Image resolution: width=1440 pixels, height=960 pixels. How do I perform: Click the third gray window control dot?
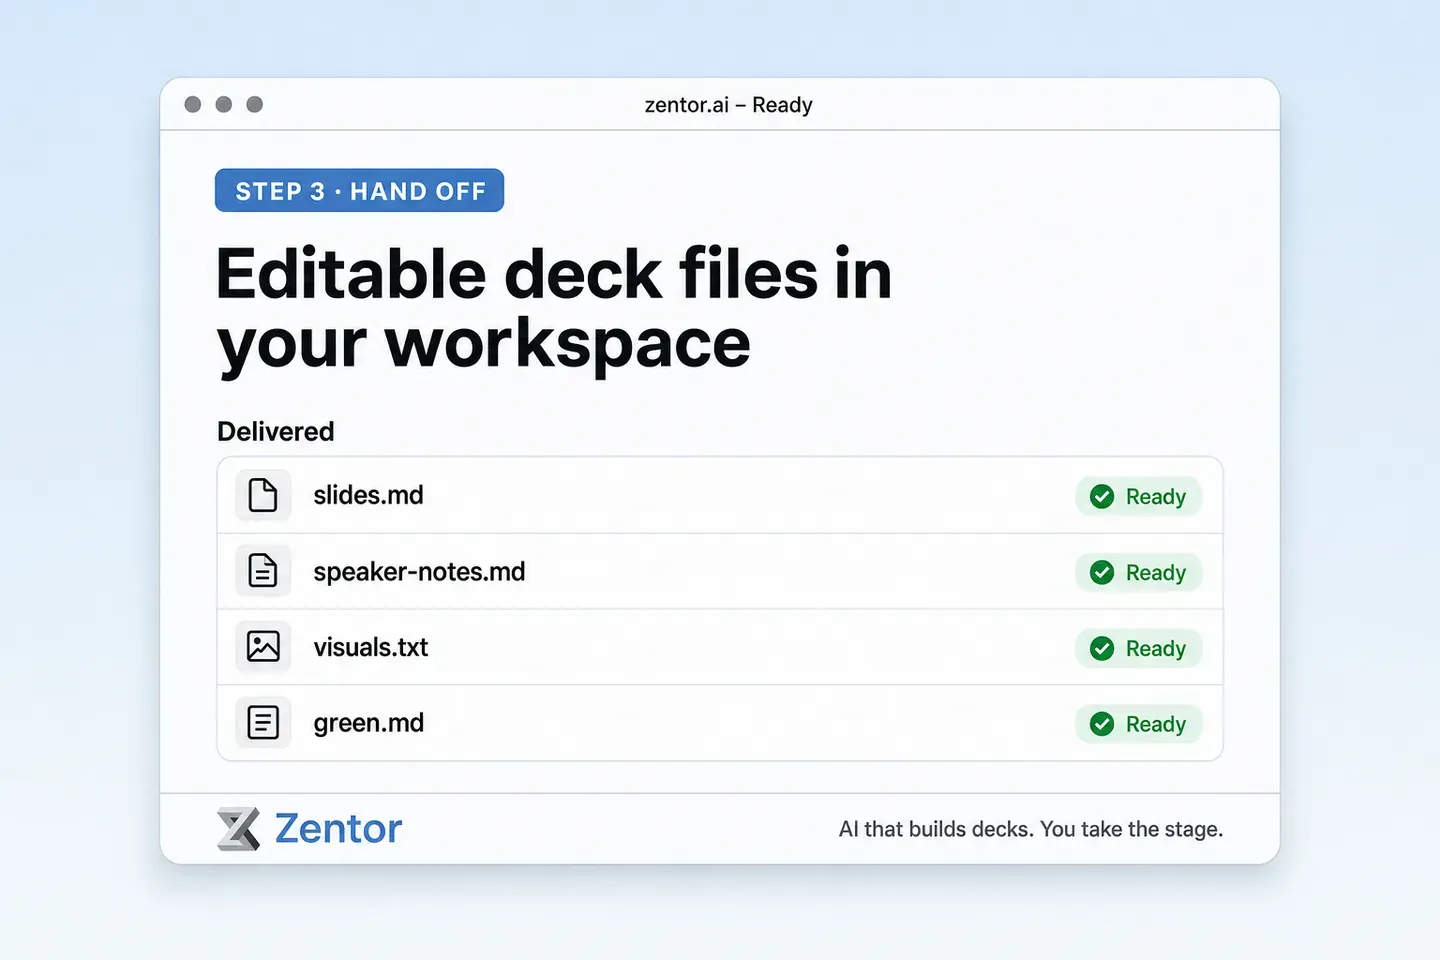pos(255,104)
